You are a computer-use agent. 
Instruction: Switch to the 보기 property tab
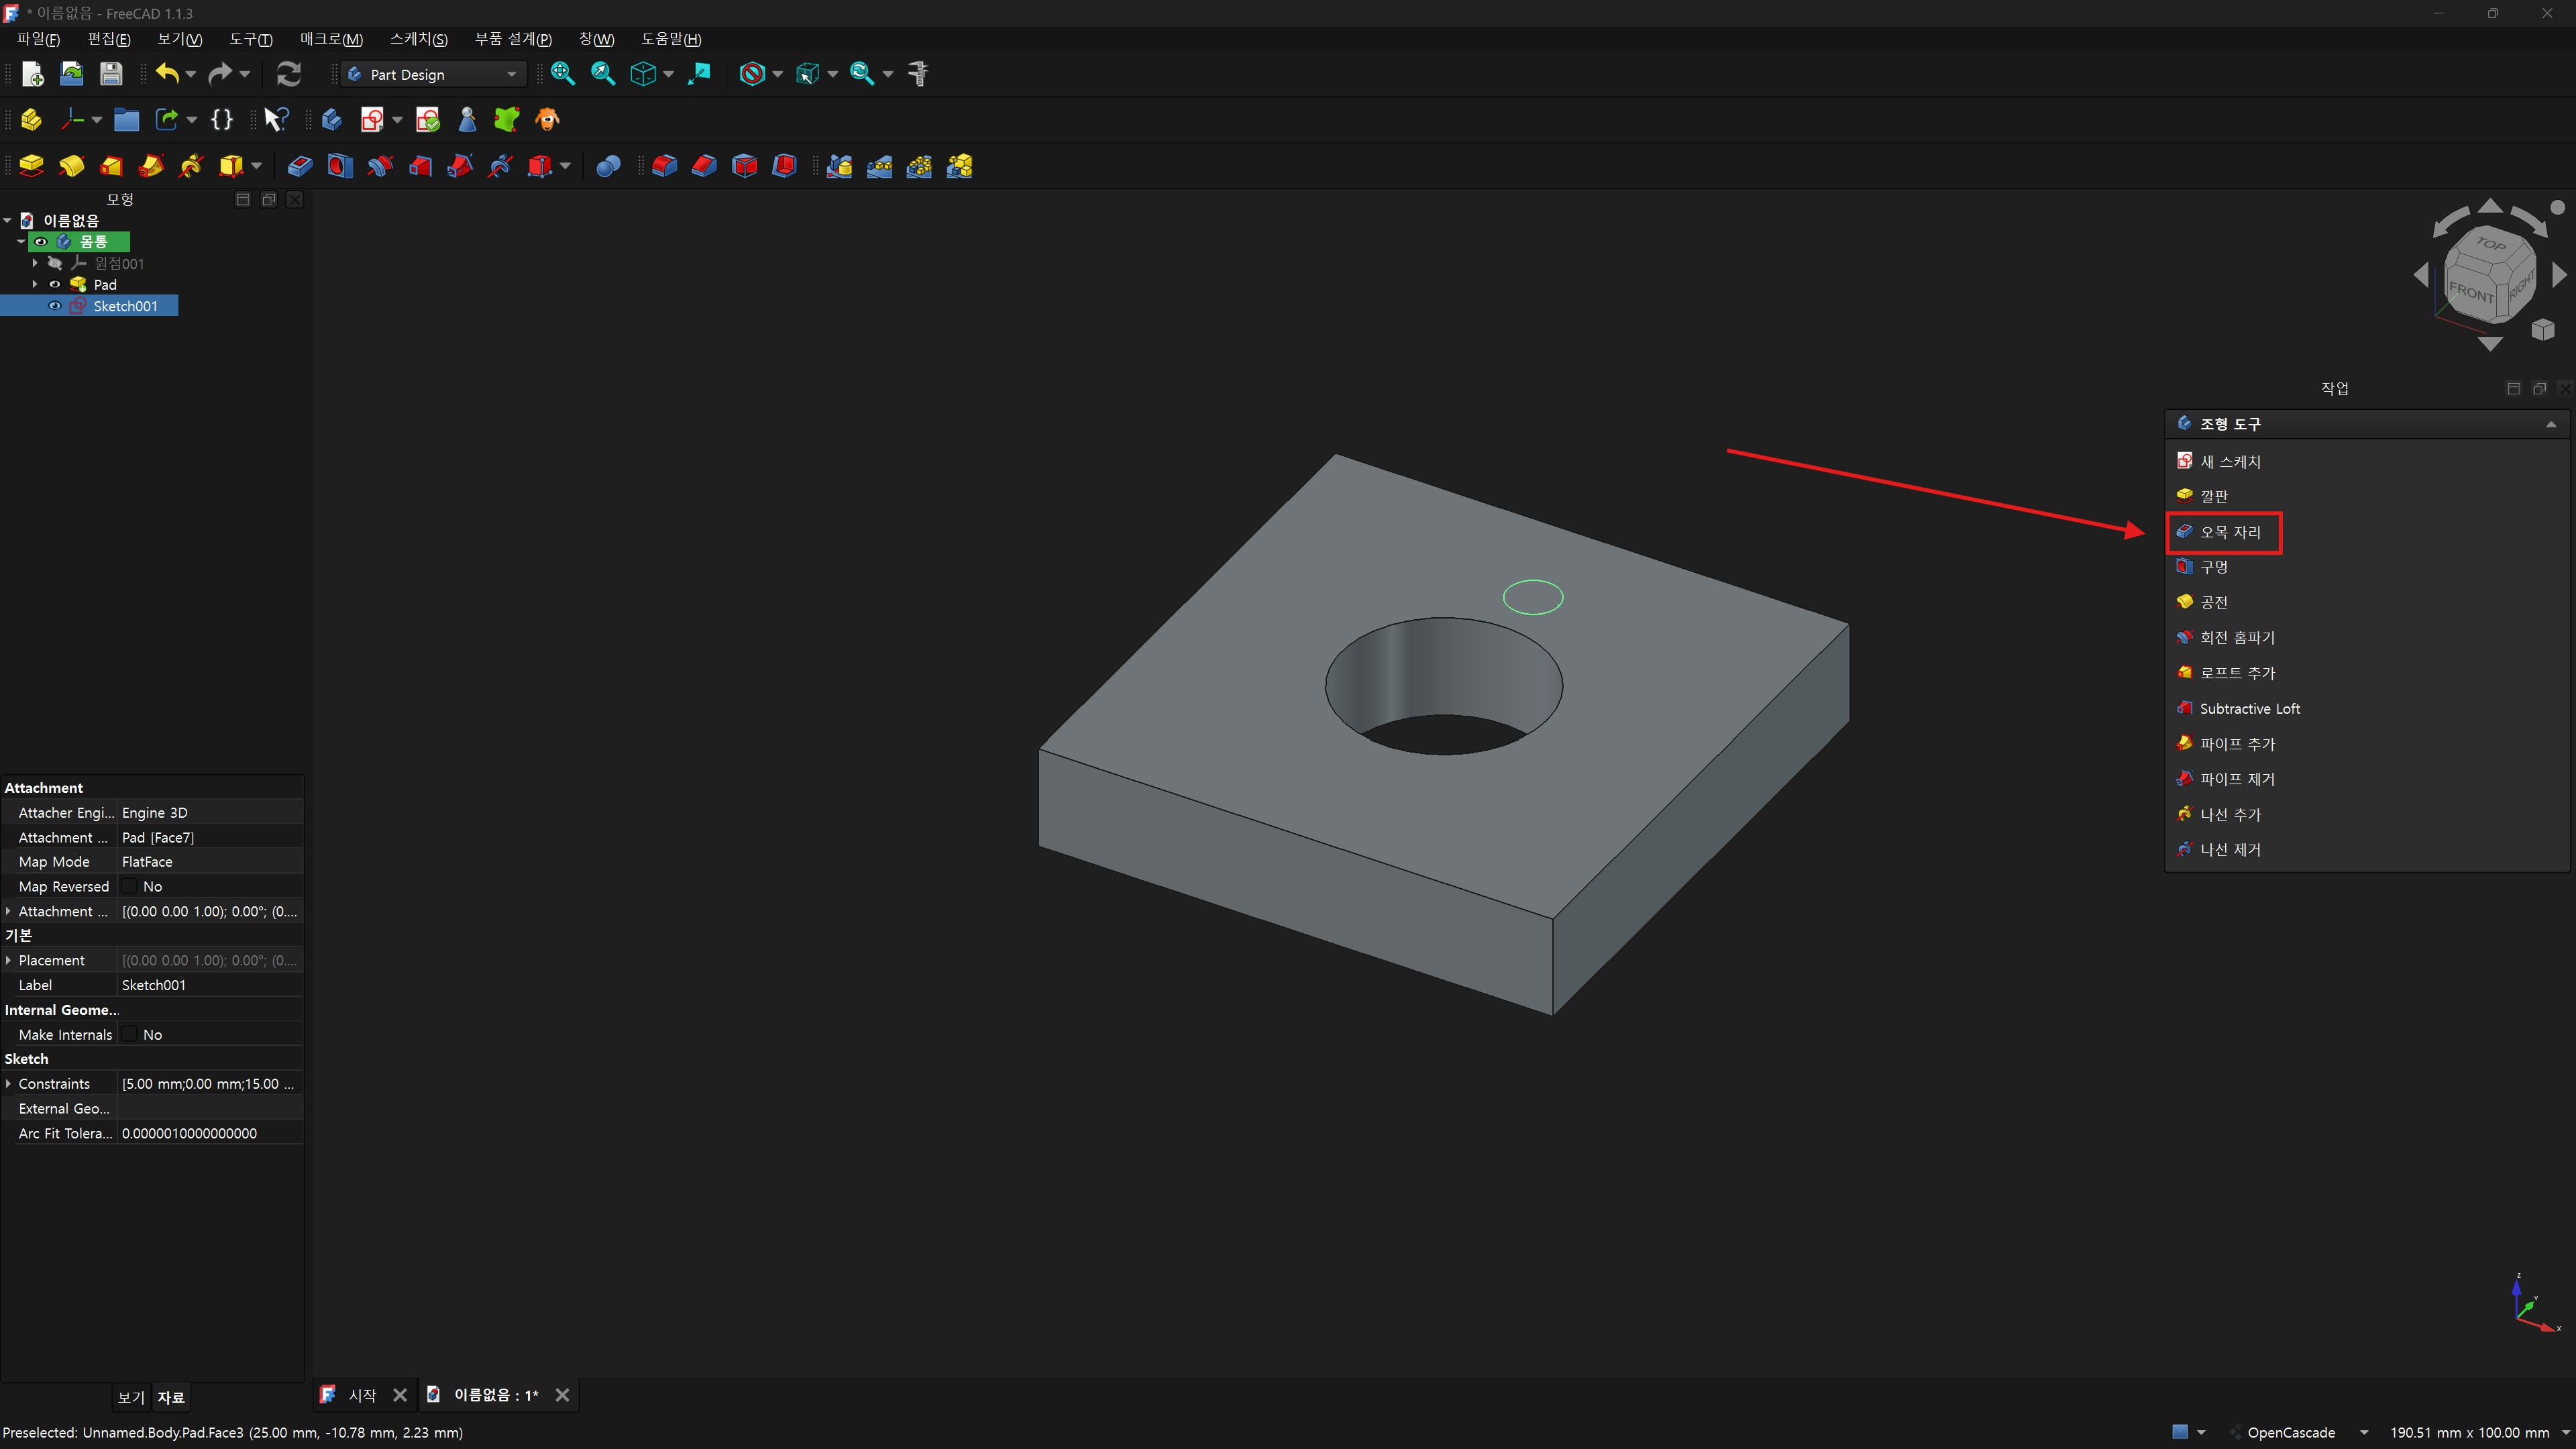pos(131,1397)
